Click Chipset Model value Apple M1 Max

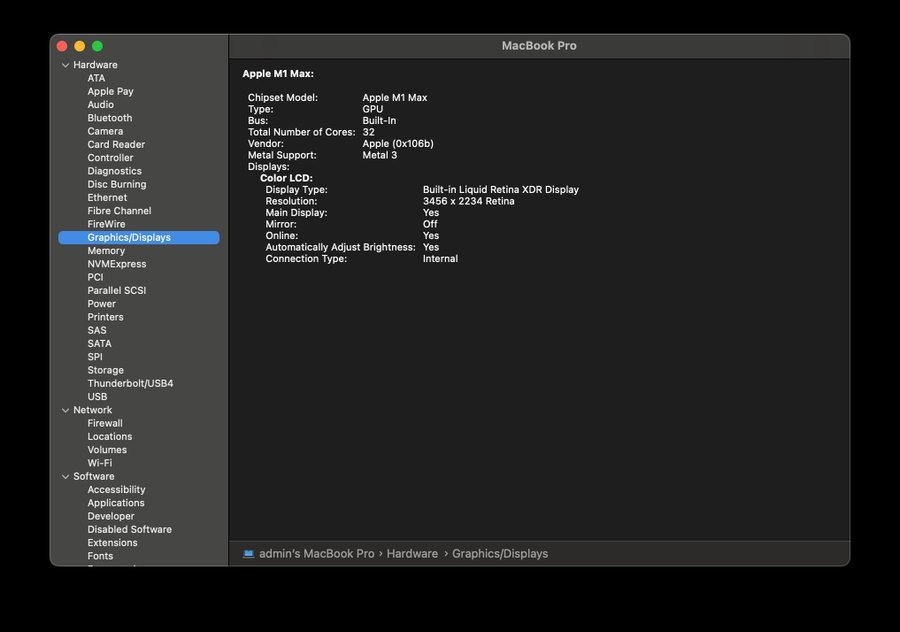click(395, 98)
